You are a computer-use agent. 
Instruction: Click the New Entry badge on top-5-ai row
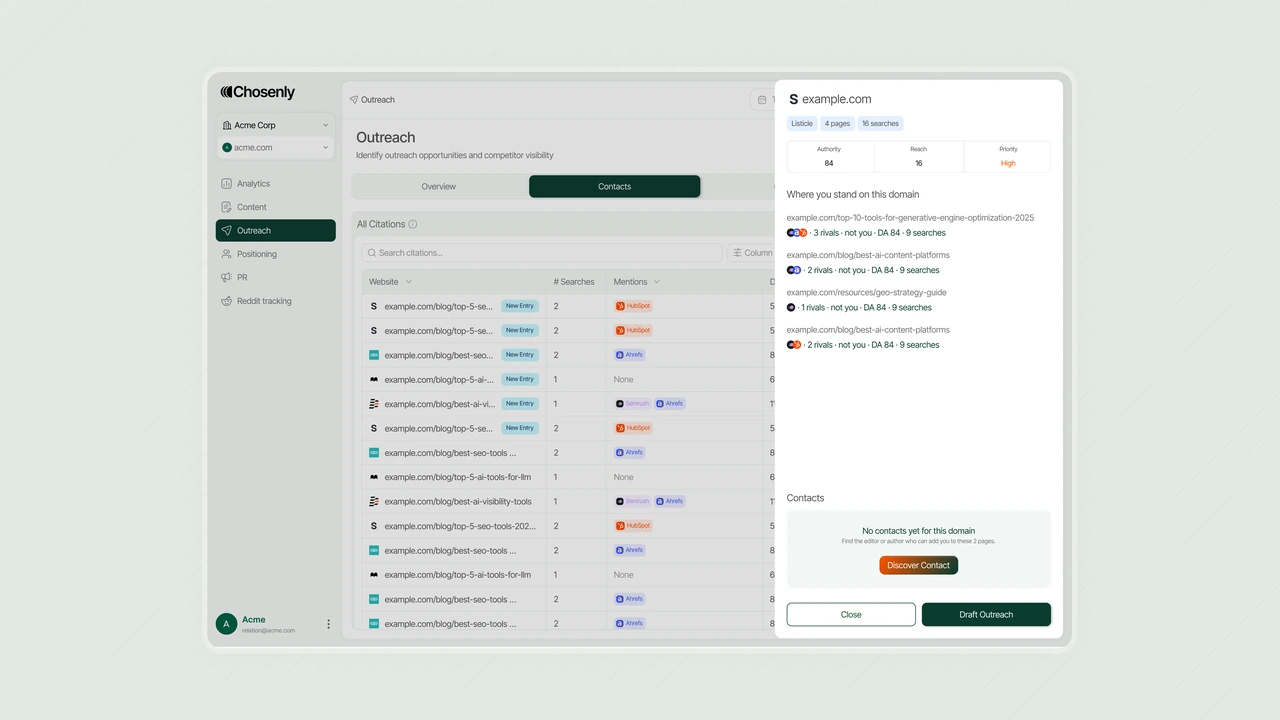pos(520,380)
